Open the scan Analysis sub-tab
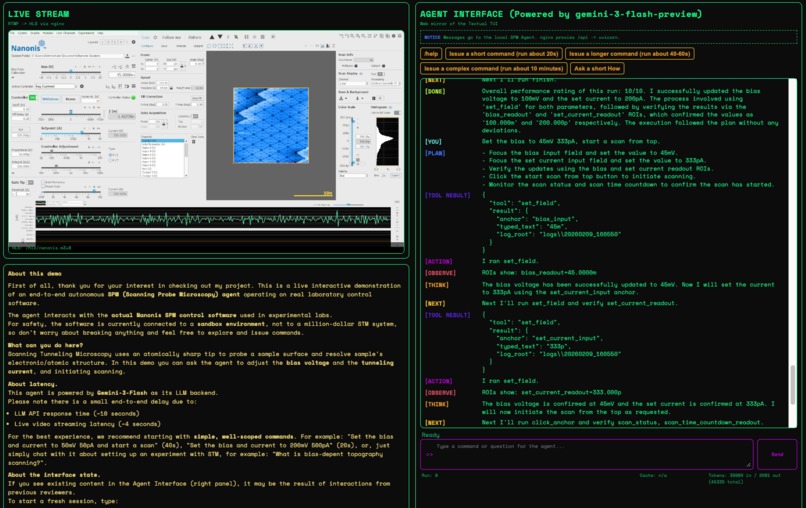 181,46
